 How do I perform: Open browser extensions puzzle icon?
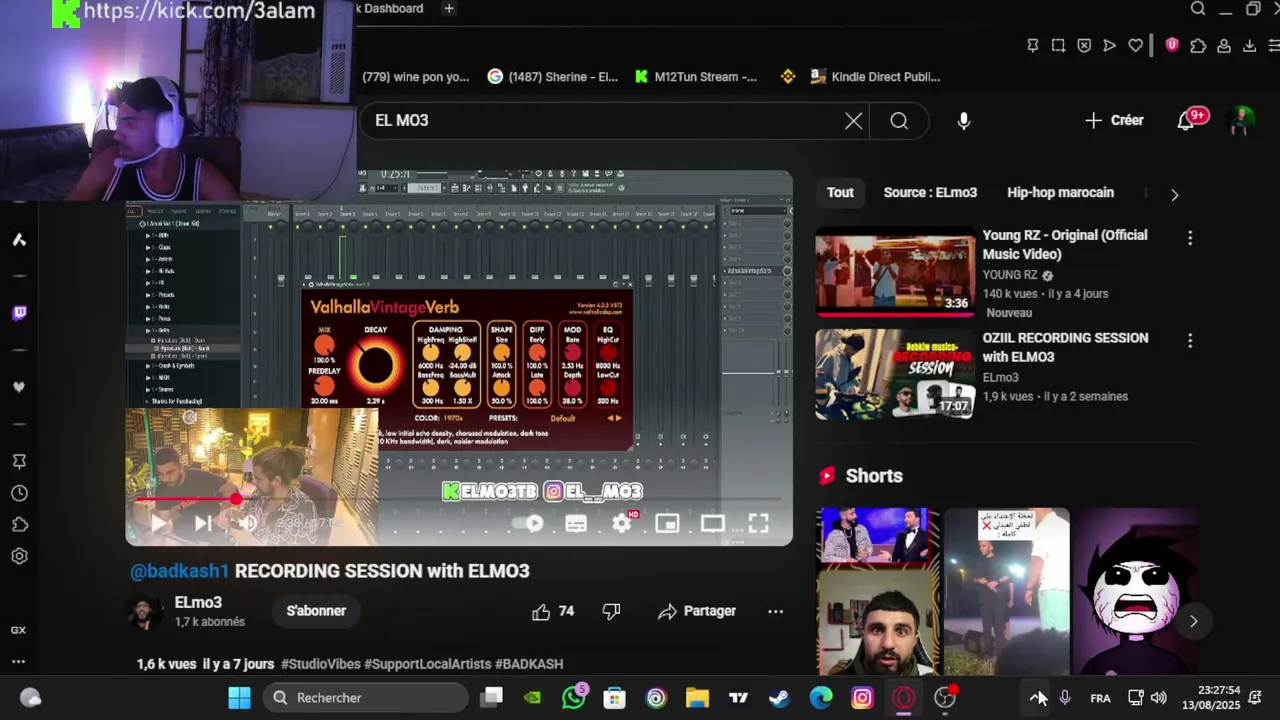pos(1198,46)
